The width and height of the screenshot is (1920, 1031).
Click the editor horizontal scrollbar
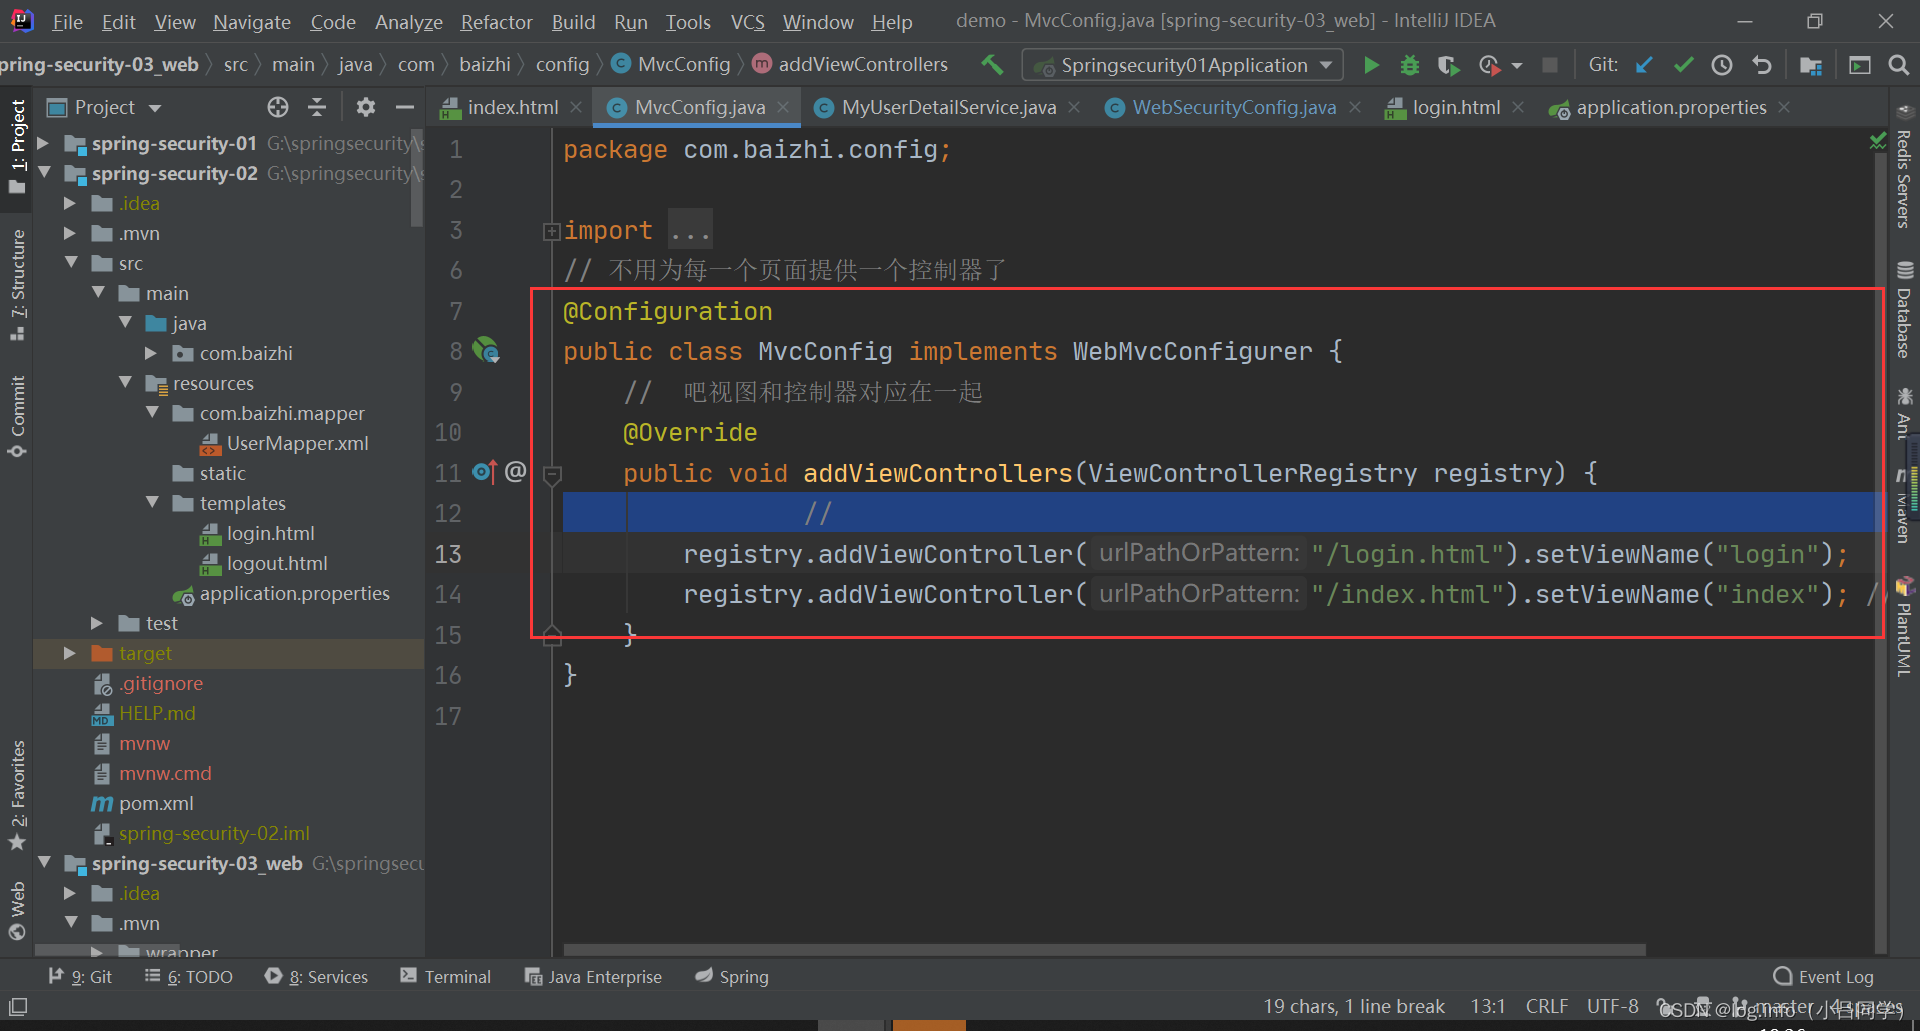1104,950
